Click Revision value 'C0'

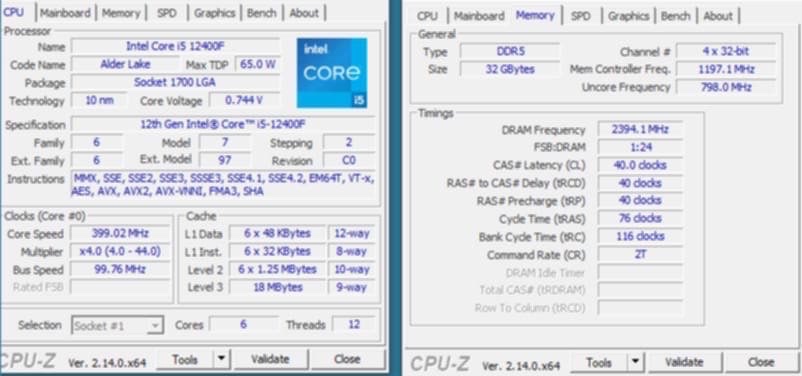point(349,160)
